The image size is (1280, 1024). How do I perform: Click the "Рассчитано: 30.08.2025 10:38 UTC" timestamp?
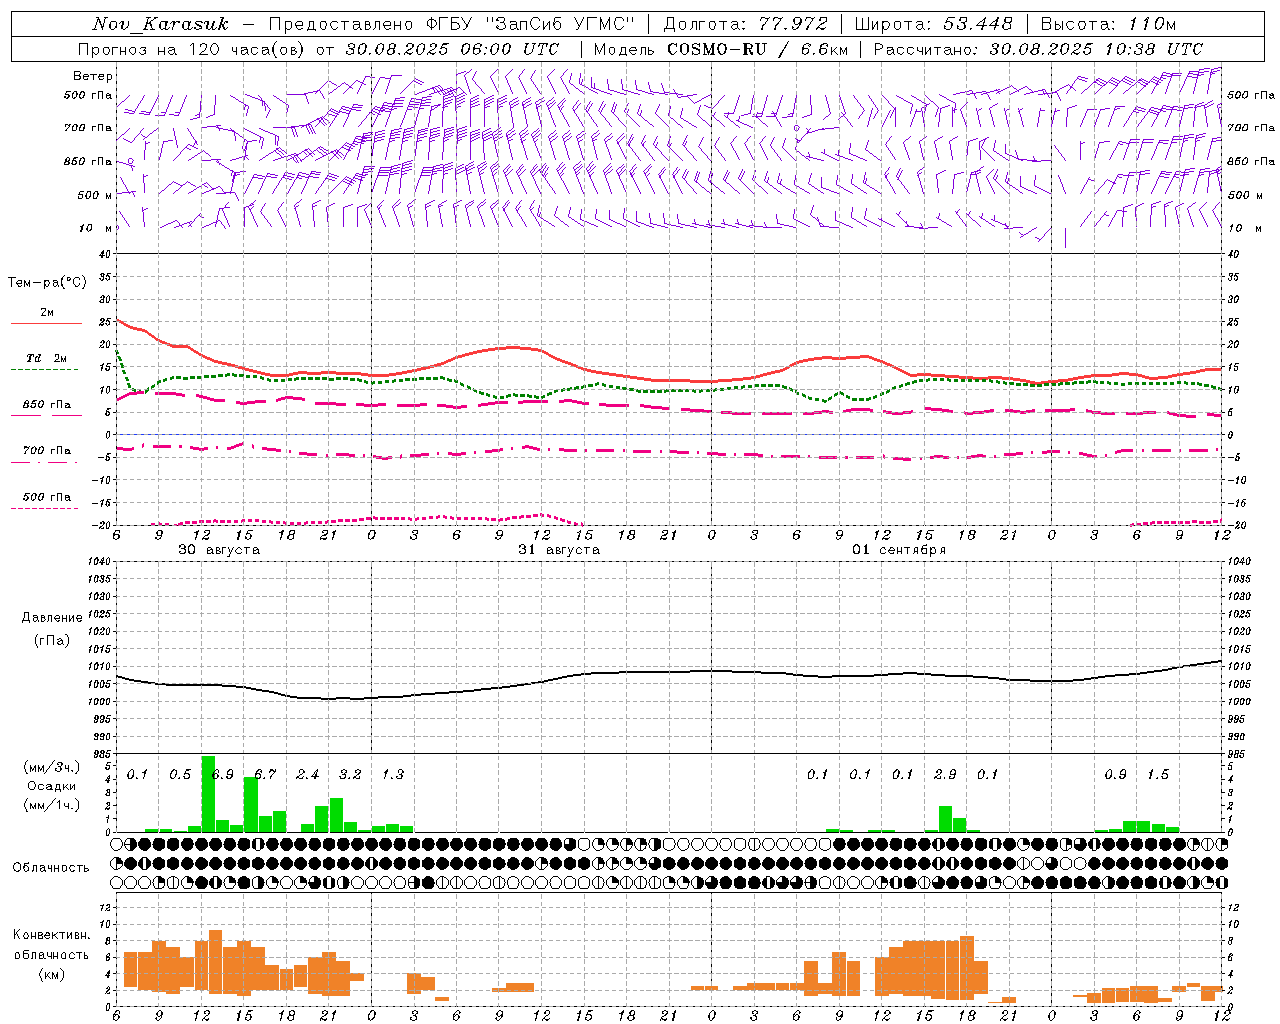(x=1038, y=49)
